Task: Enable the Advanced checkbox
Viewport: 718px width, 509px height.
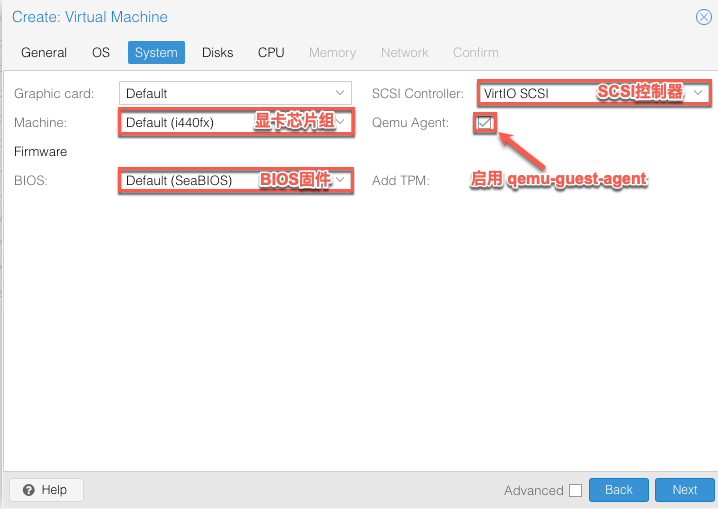Action: click(576, 490)
